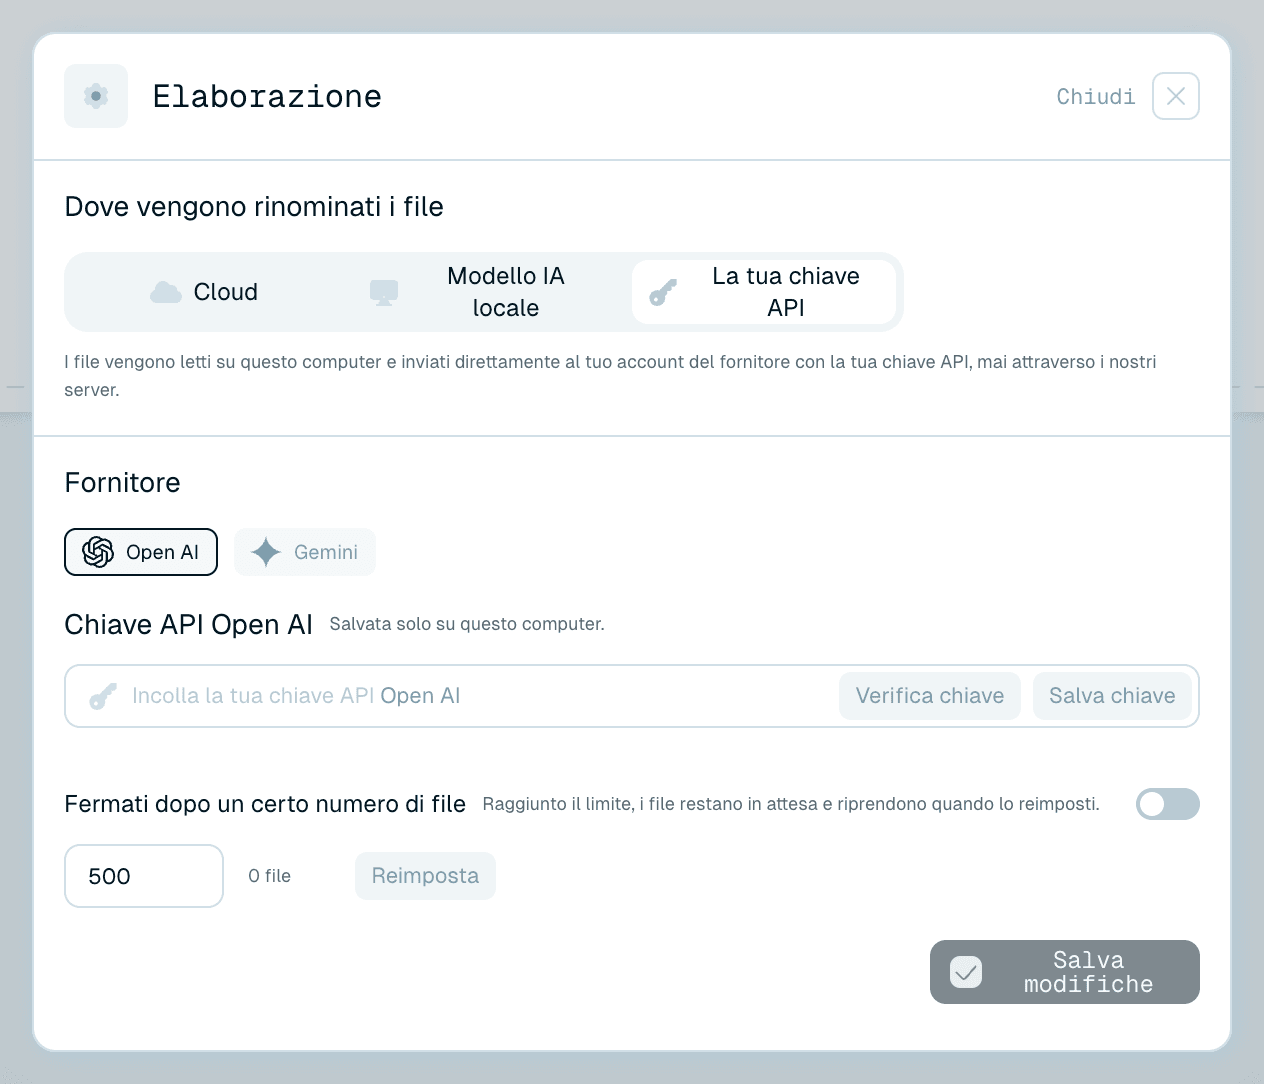The height and width of the screenshot is (1084, 1264).
Task: Click the 500 file limit field
Action: (x=144, y=876)
